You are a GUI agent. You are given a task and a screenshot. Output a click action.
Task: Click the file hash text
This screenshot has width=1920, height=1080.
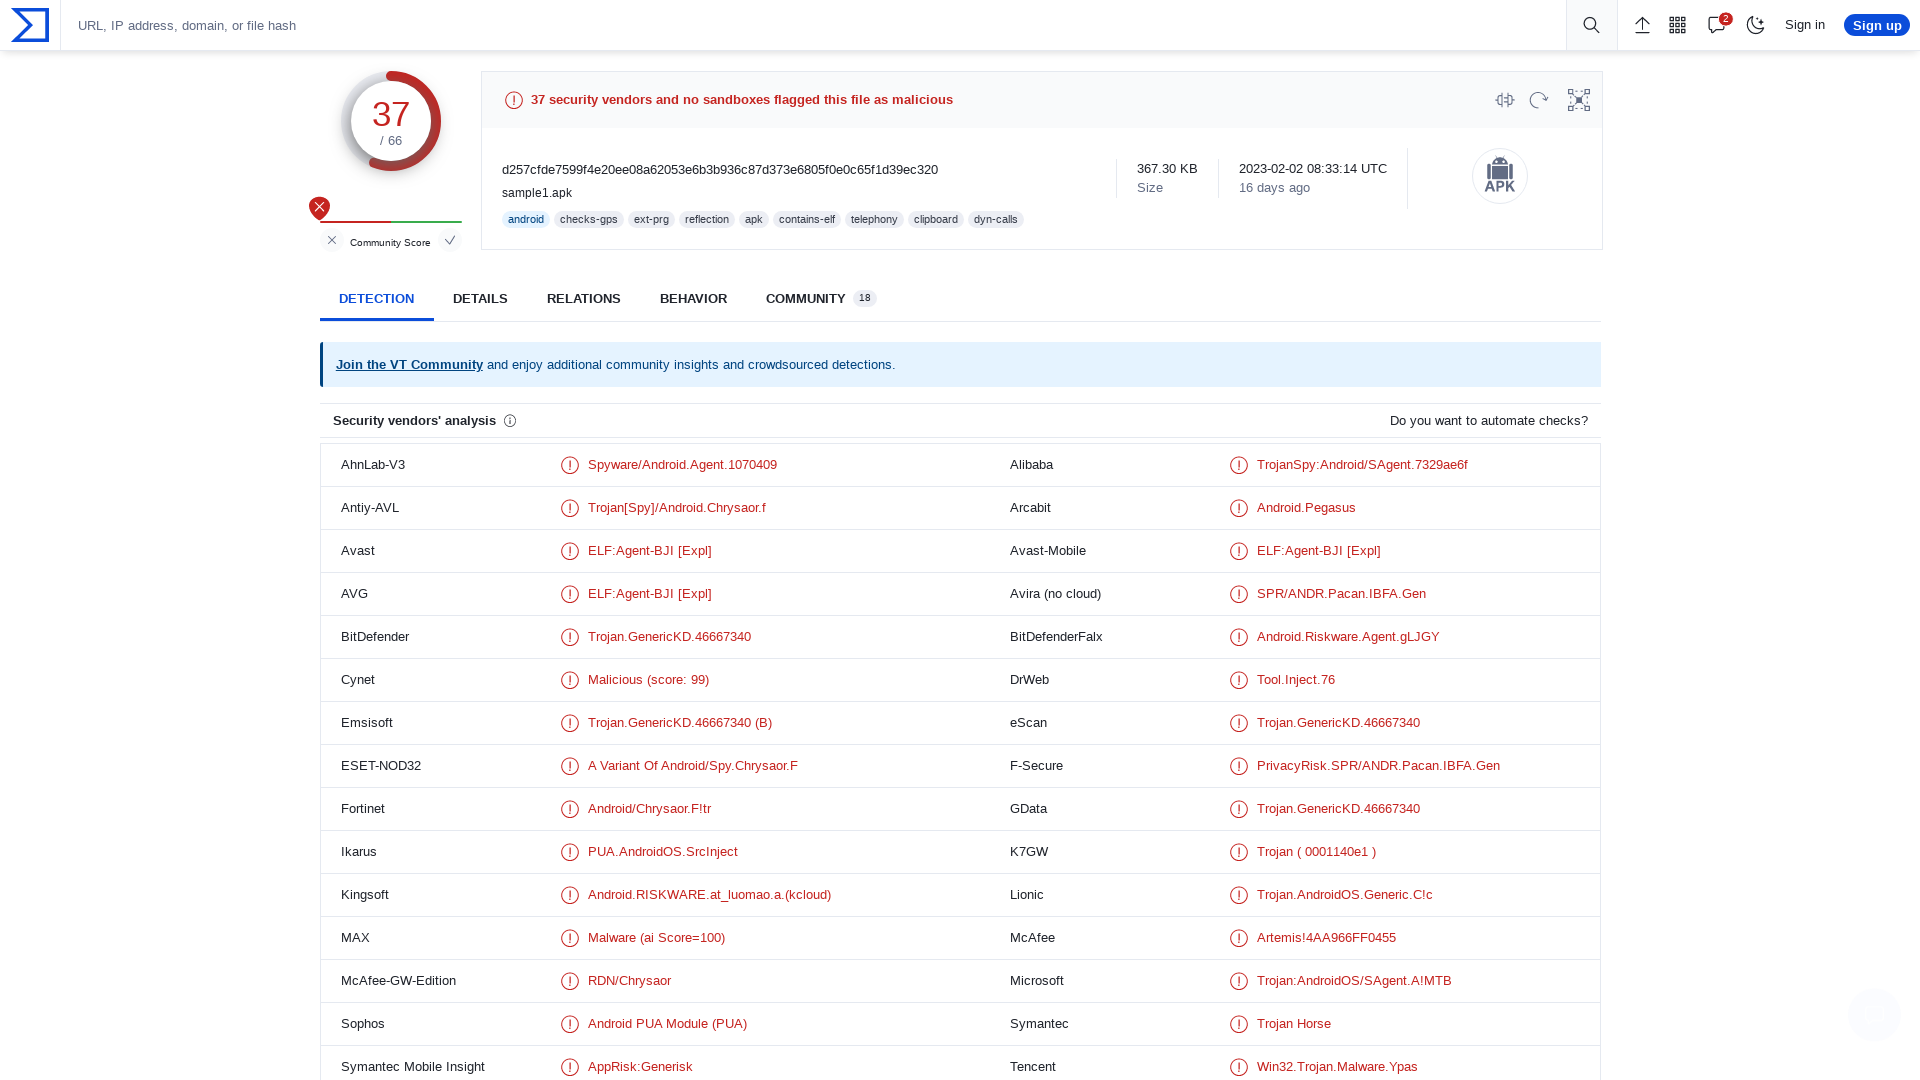pos(720,170)
